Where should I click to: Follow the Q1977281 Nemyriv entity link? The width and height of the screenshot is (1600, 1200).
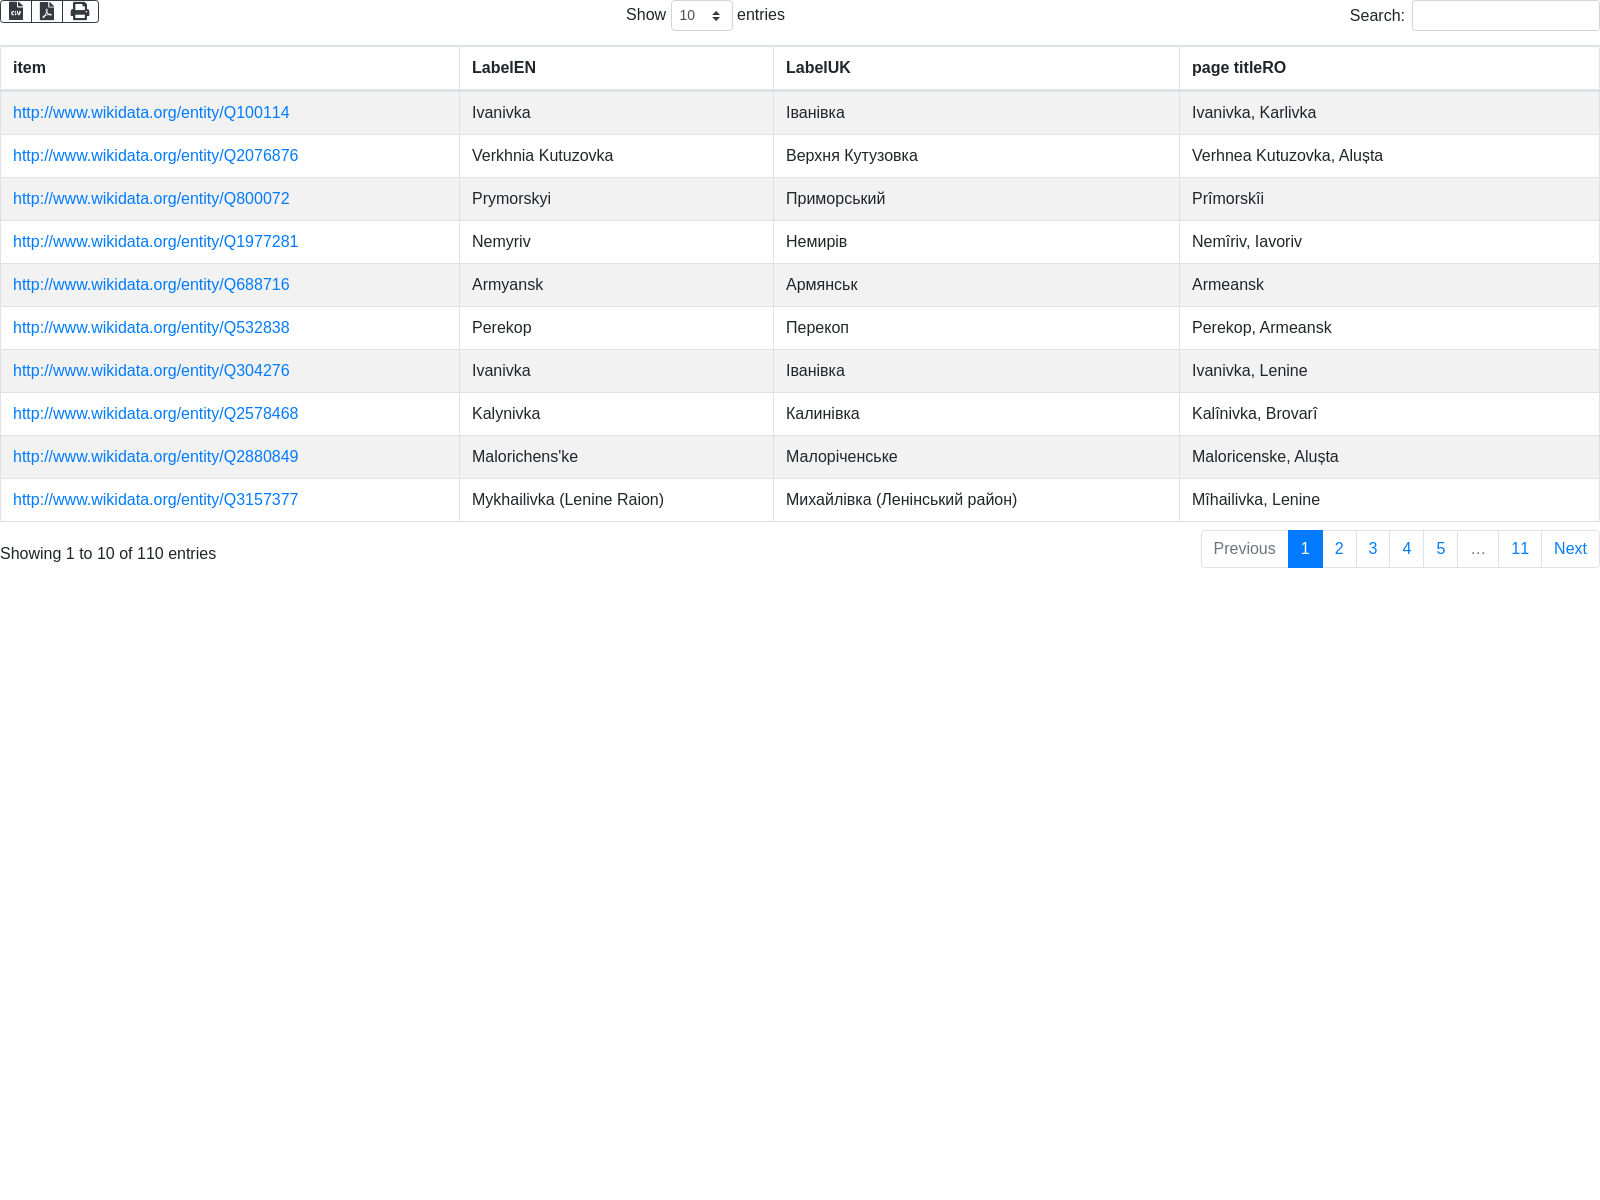point(155,242)
